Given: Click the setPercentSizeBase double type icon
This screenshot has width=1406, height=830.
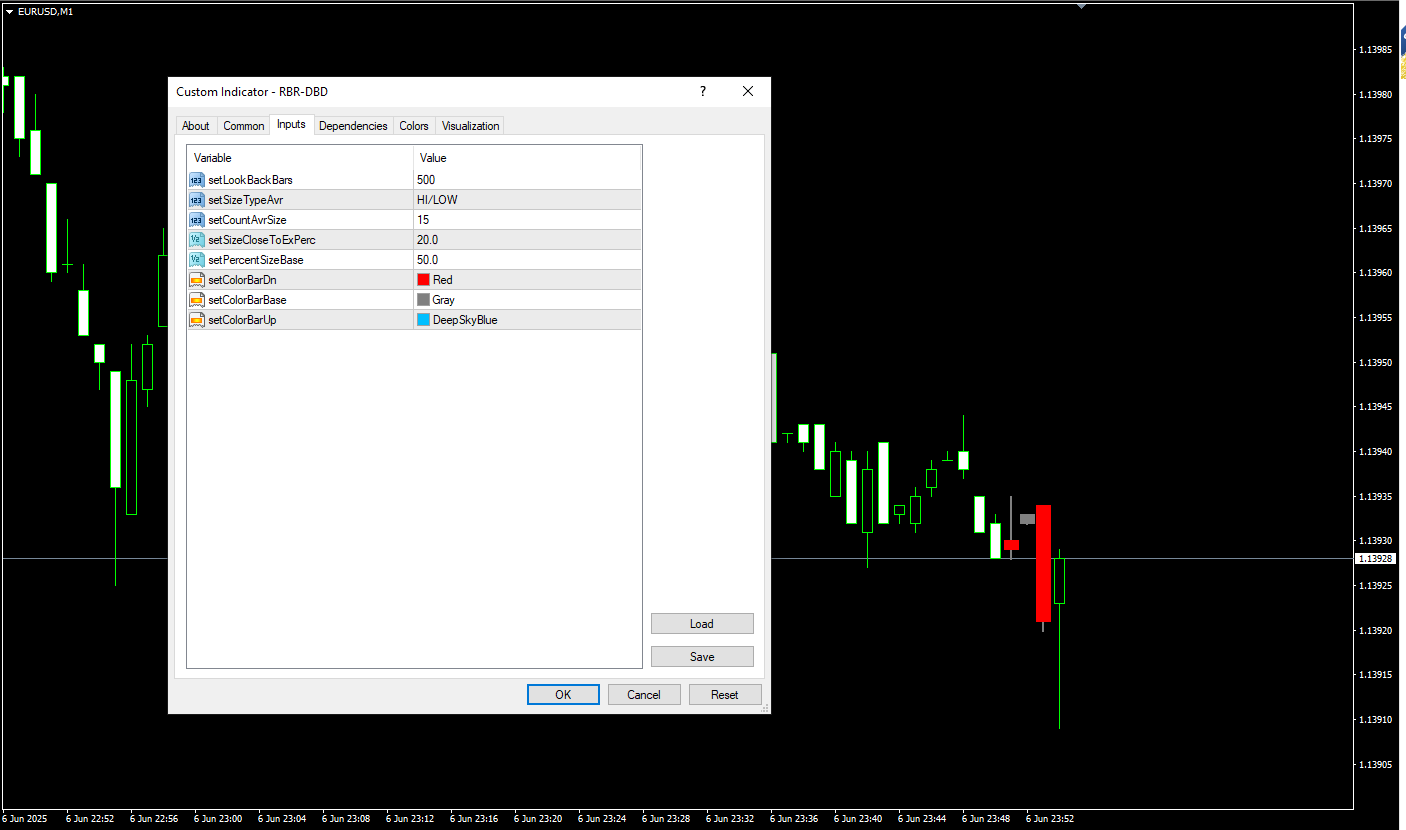Looking at the screenshot, I should (197, 260).
